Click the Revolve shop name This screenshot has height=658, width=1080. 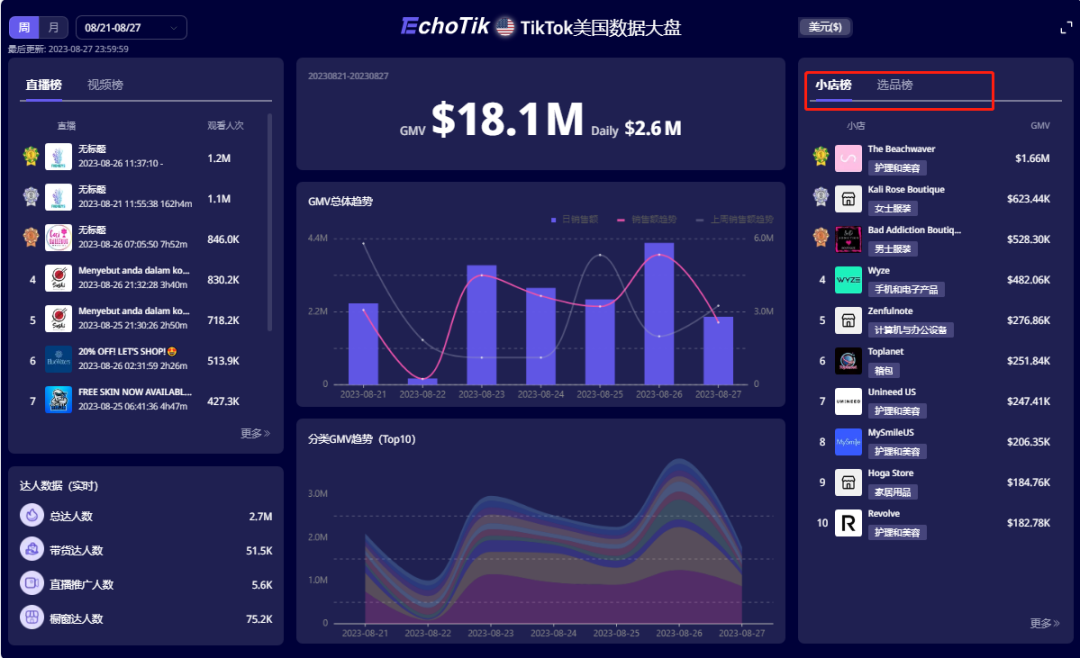click(x=884, y=514)
